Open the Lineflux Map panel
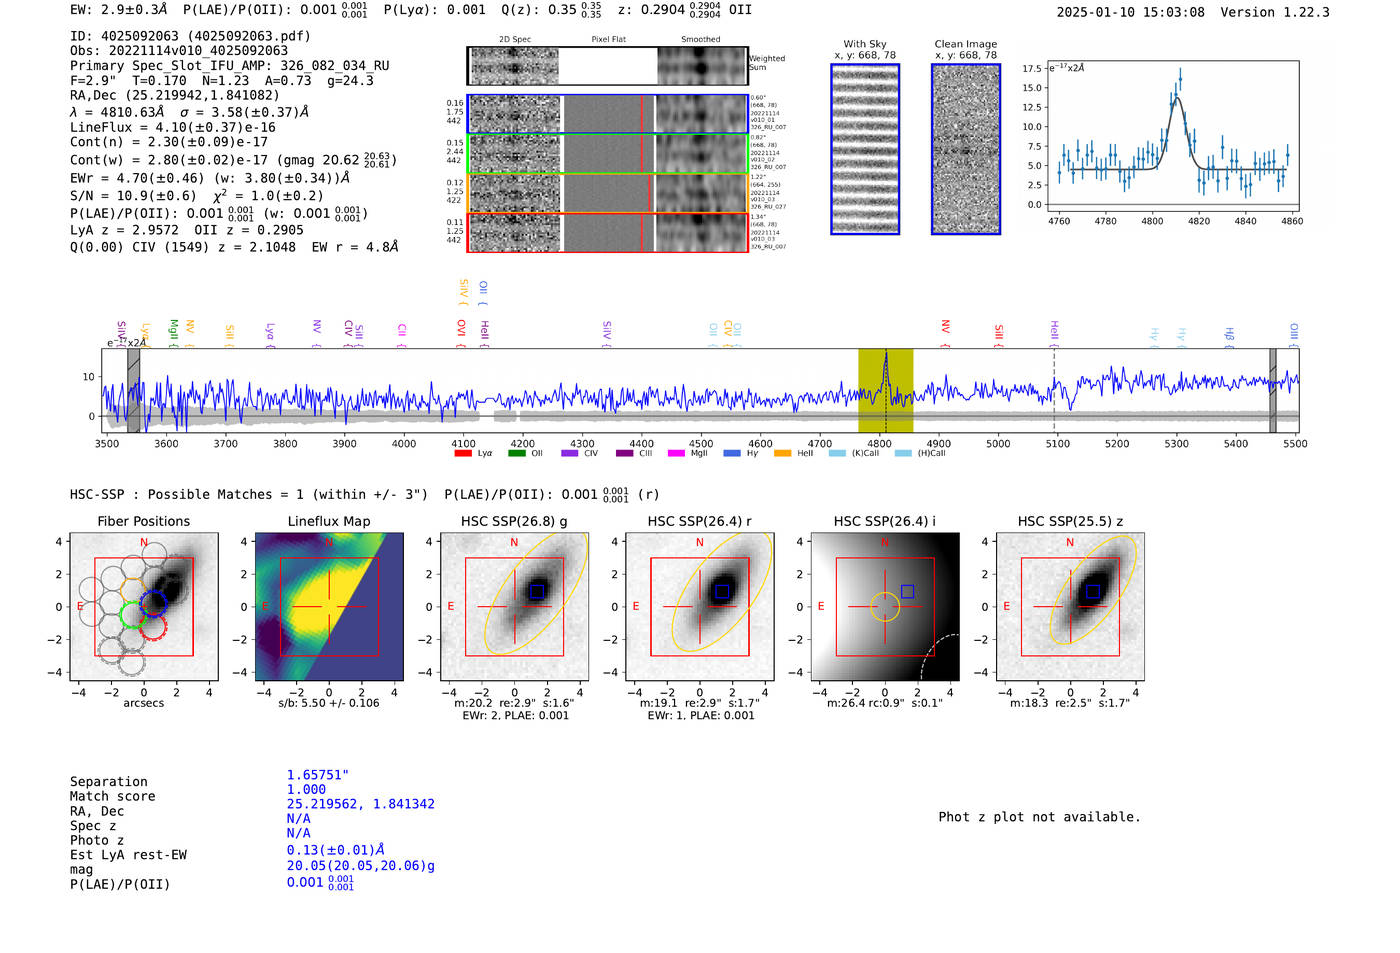The height and width of the screenshot is (953, 1400). click(x=329, y=607)
